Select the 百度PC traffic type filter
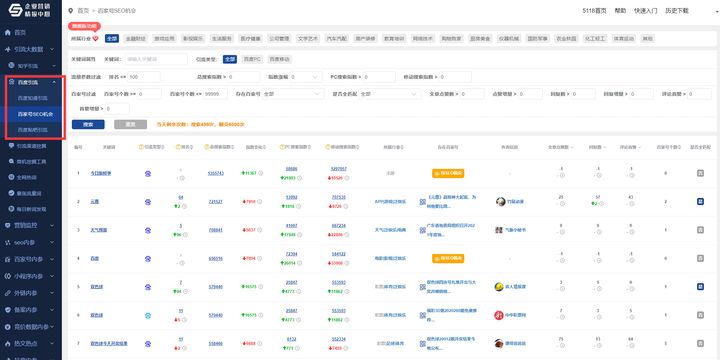The height and width of the screenshot is (360, 720). 253,59
